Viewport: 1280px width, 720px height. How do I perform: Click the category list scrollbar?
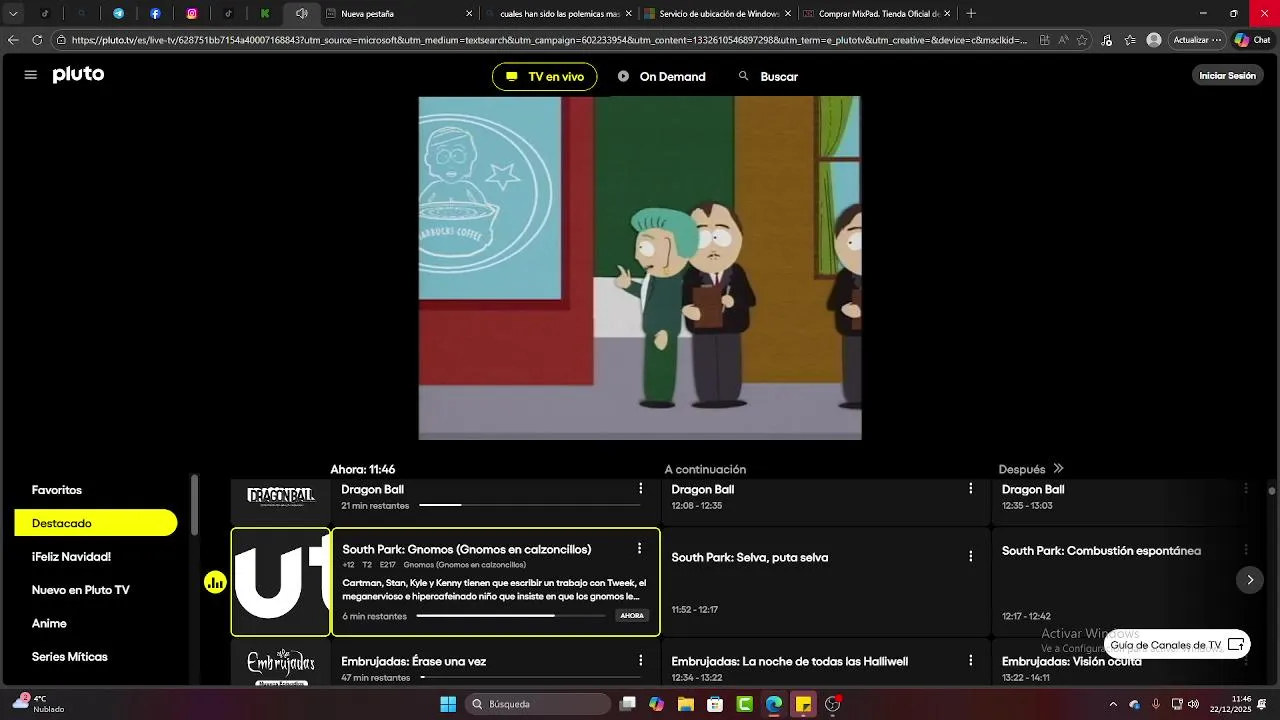195,505
